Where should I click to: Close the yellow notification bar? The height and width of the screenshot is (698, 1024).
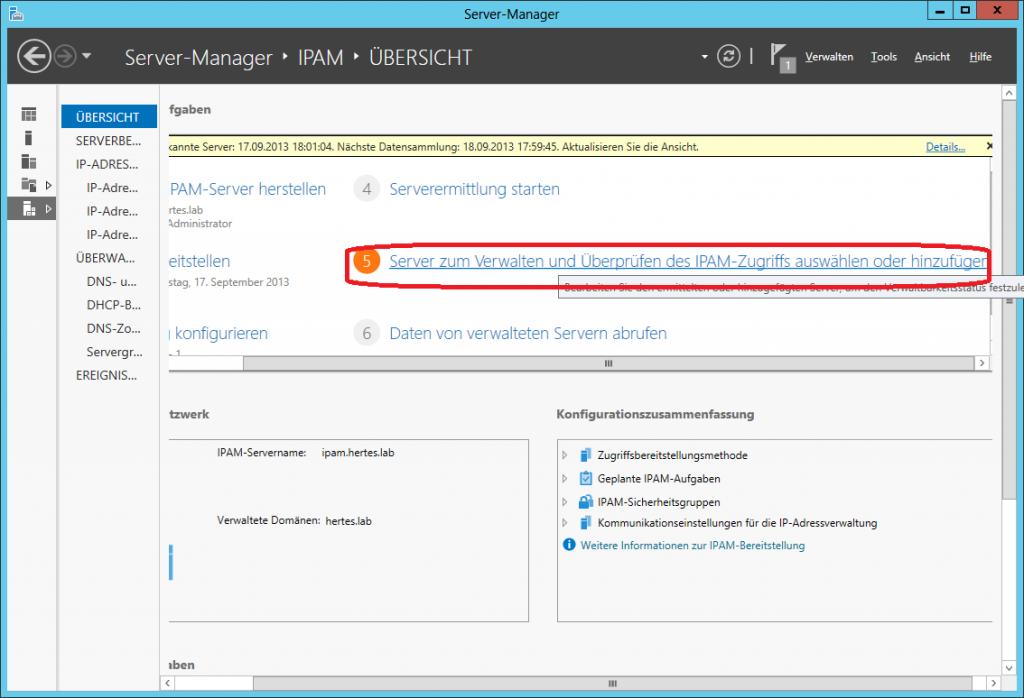(989, 146)
